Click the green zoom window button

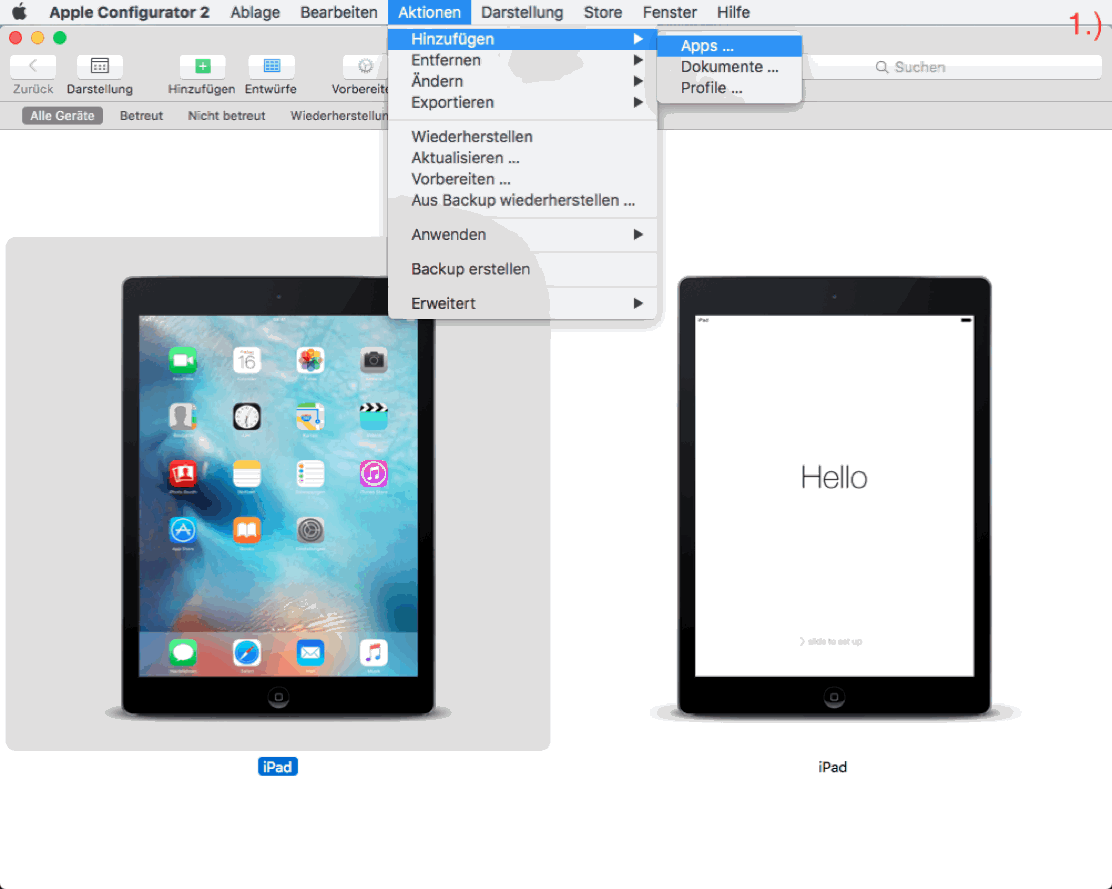(60, 38)
